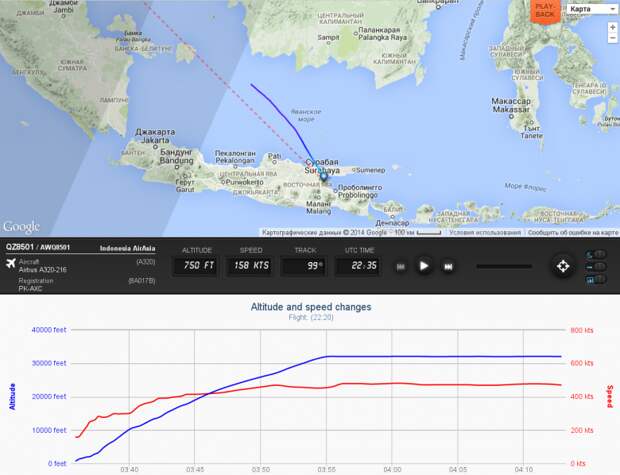Click the 04:10 time axis label

(x=524, y=469)
